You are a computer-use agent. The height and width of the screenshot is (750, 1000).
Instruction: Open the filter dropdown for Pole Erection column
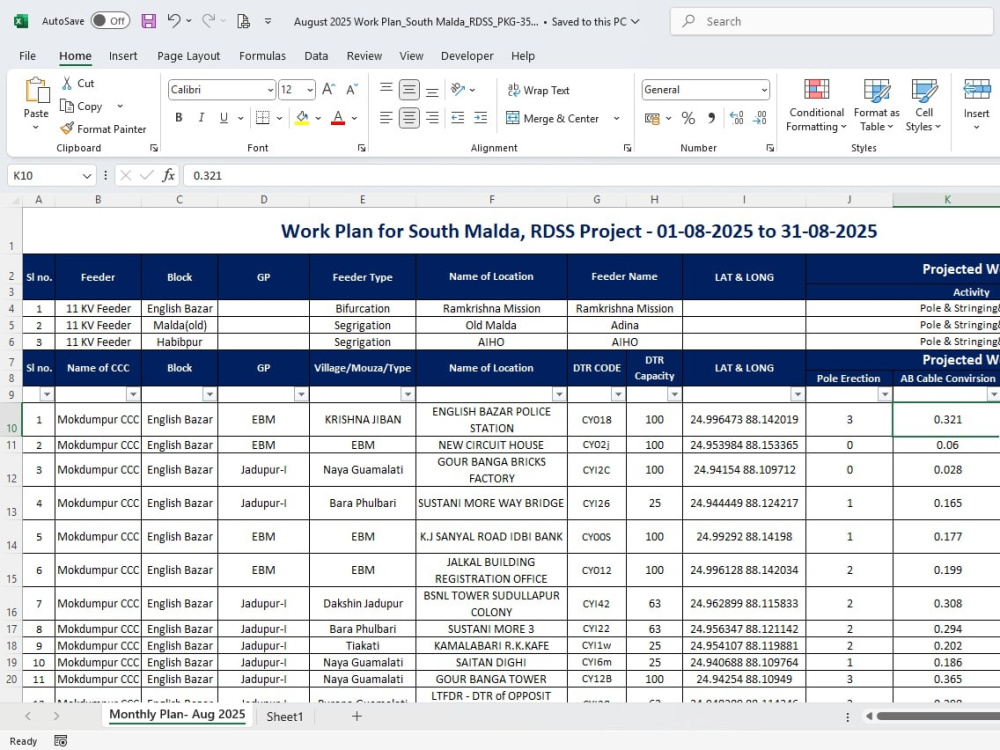(885, 394)
